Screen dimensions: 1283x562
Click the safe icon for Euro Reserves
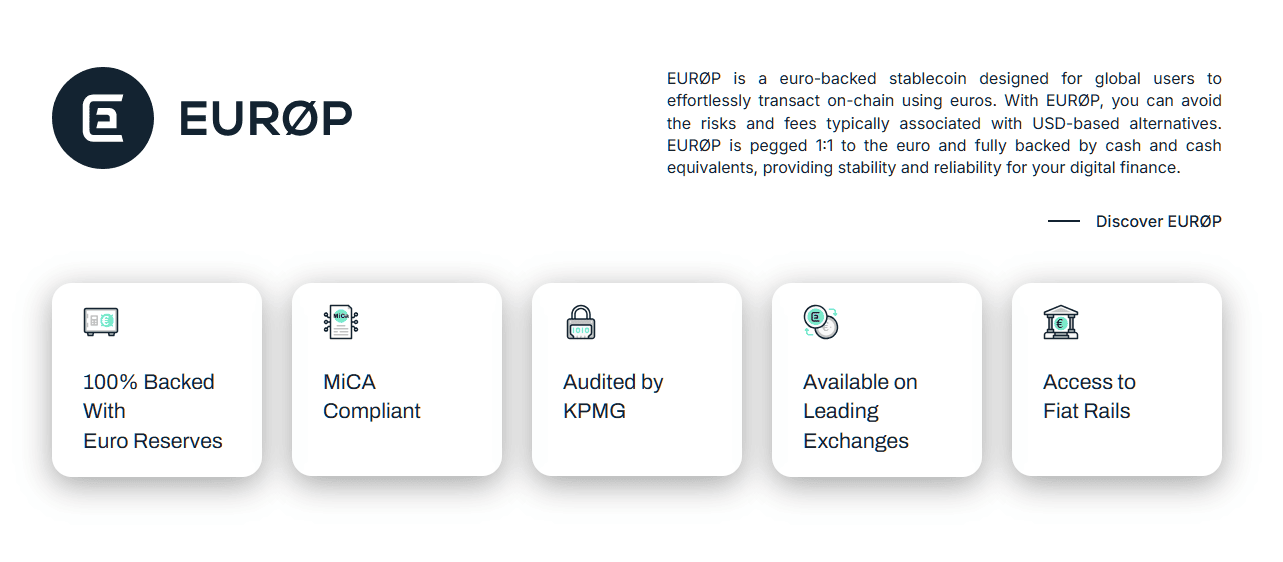[x=101, y=322]
